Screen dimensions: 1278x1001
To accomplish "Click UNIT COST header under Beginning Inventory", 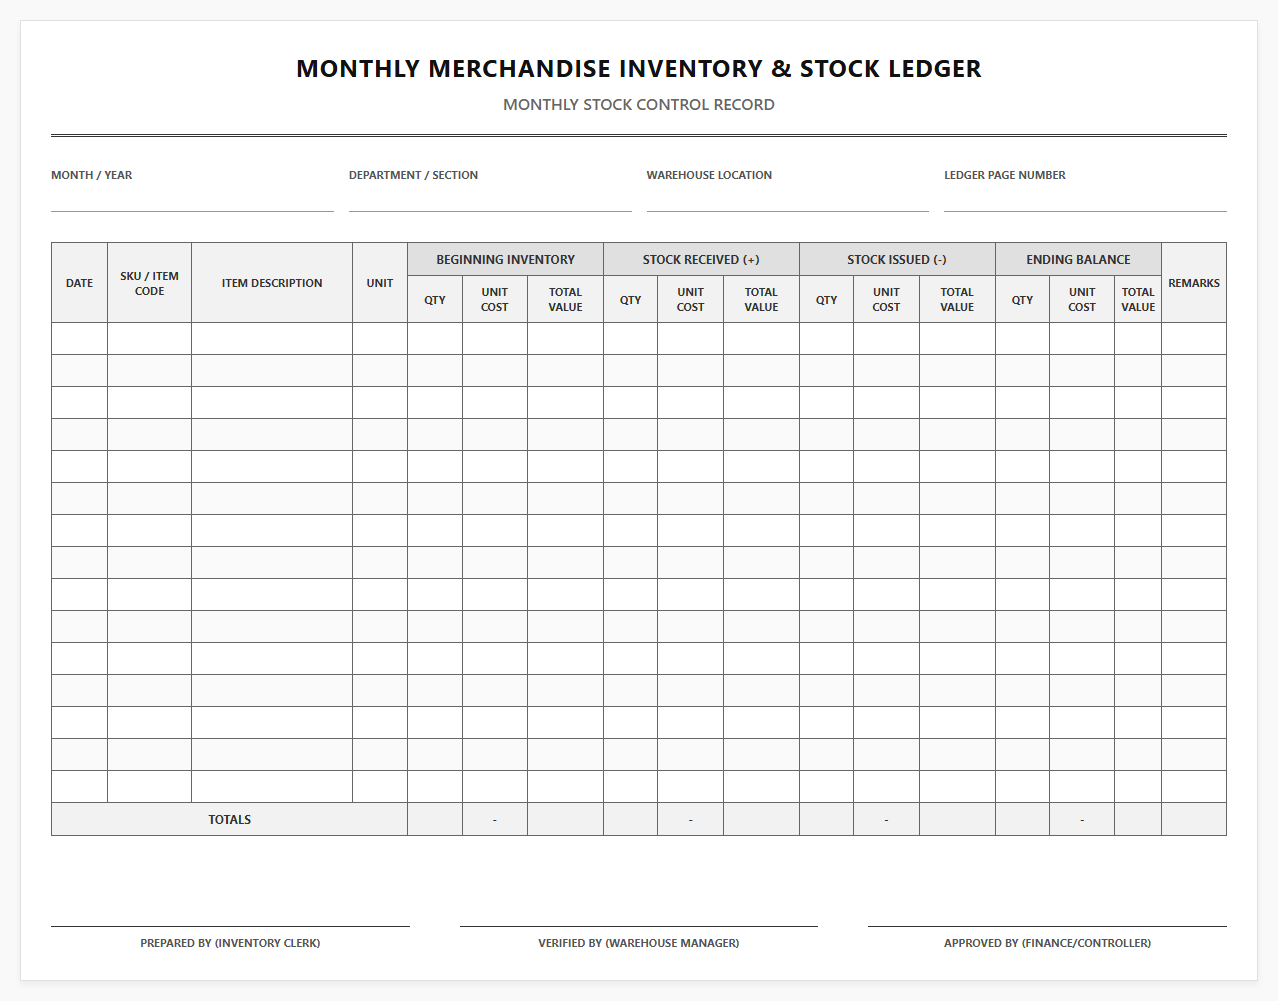I will (x=495, y=299).
